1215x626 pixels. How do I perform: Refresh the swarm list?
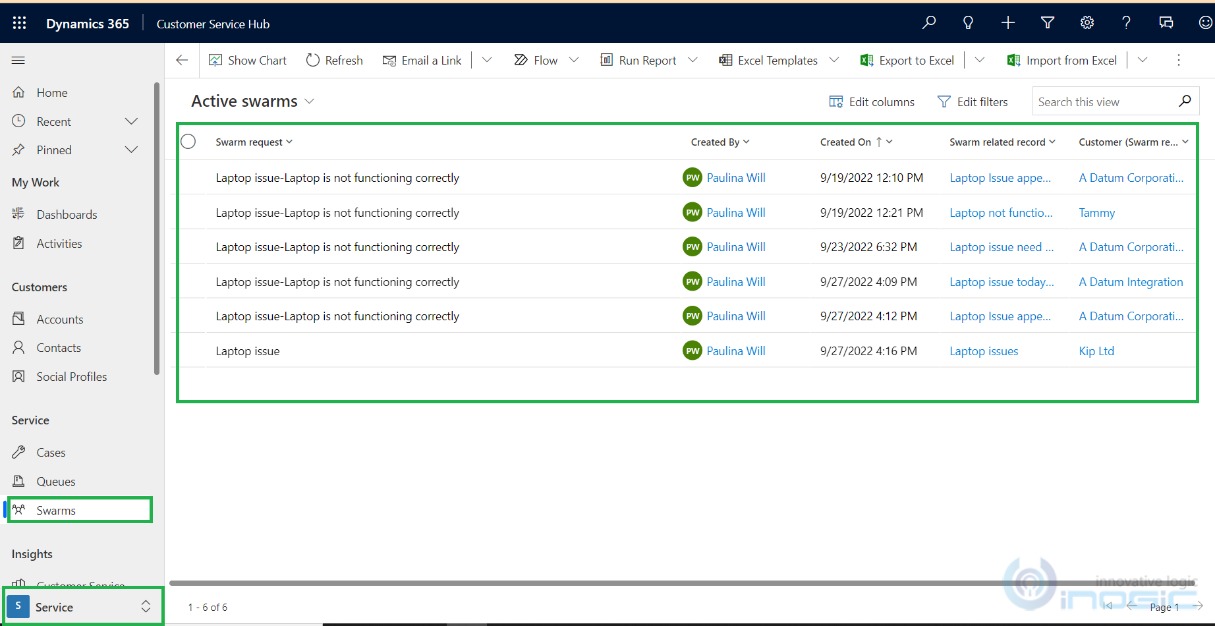coord(335,60)
